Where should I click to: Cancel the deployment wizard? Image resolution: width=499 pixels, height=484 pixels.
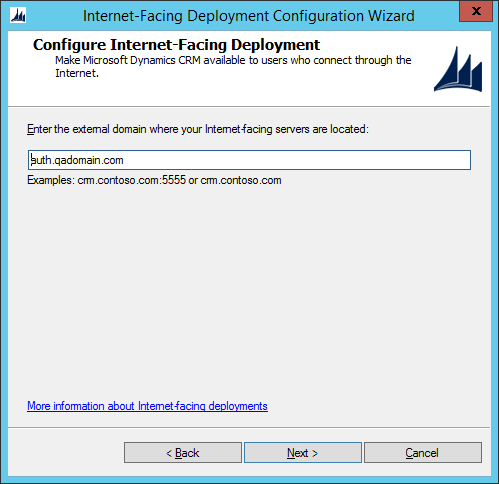(x=423, y=453)
